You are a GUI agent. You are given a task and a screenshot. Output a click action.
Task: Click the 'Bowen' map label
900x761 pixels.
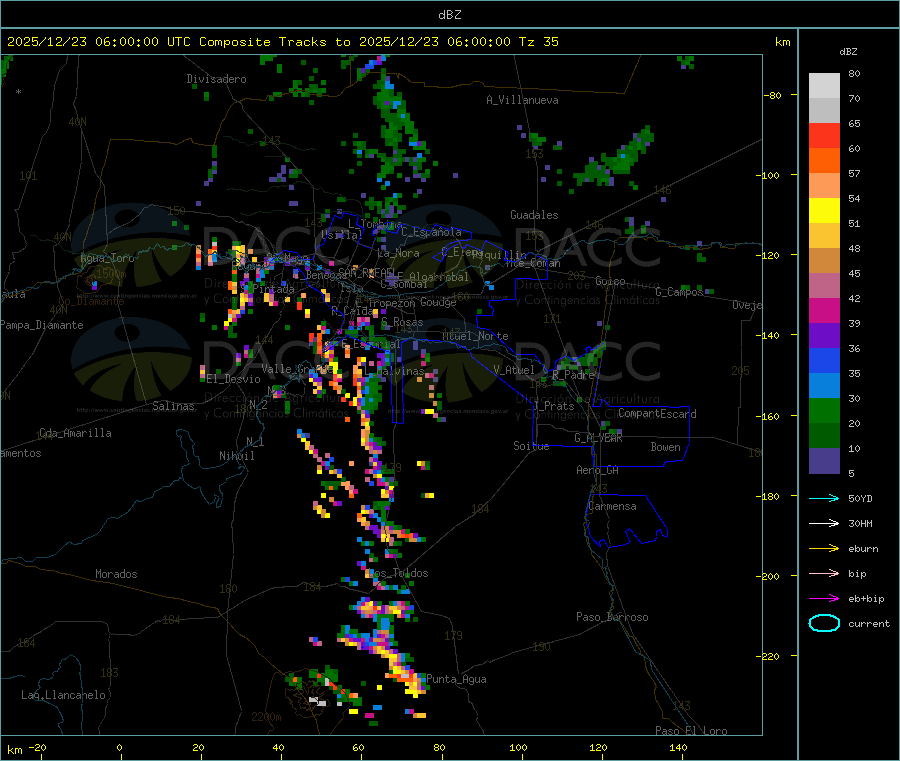point(666,447)
